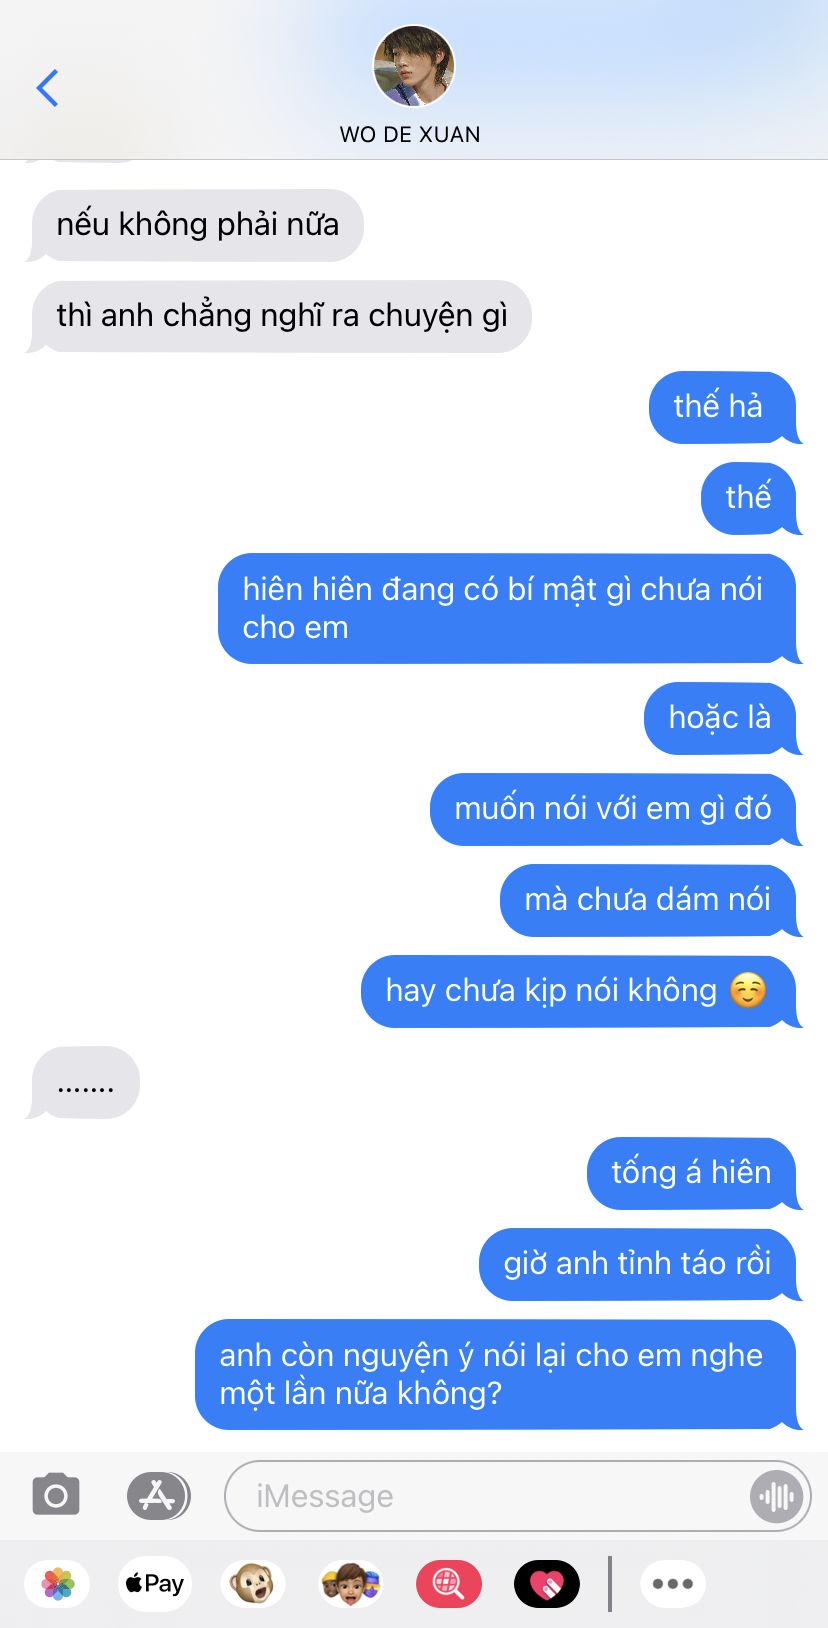
Task: Open contact details via WO DE XUAN name
Action: click(410, 134)
